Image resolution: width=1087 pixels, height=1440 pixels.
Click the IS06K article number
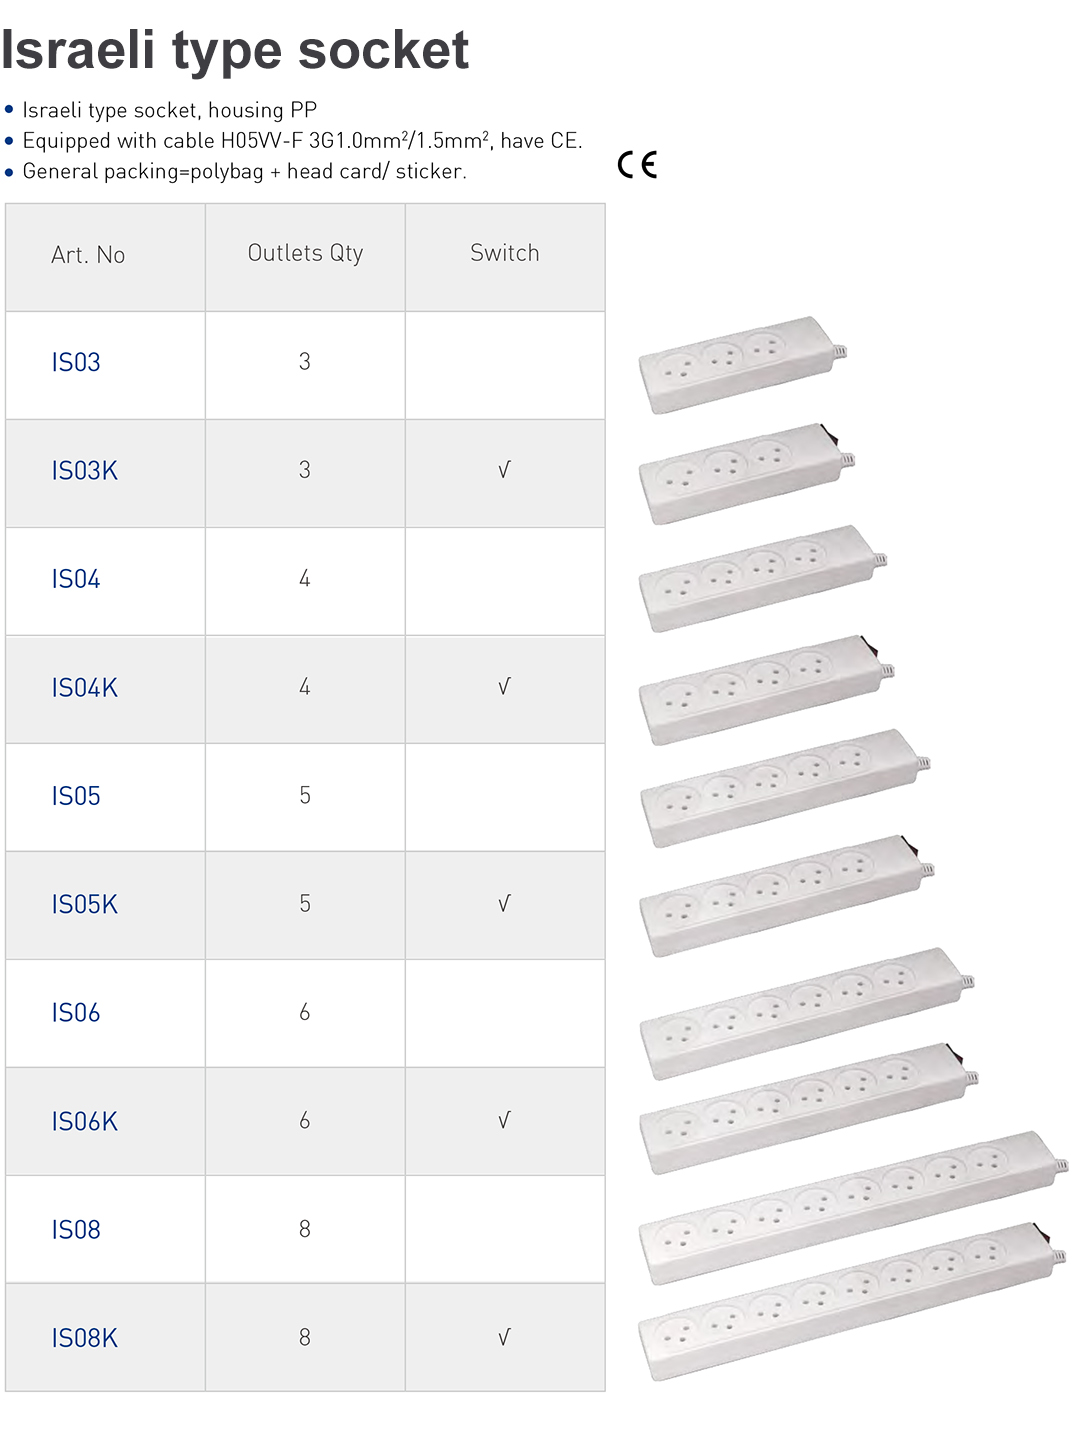point(84,1122)
